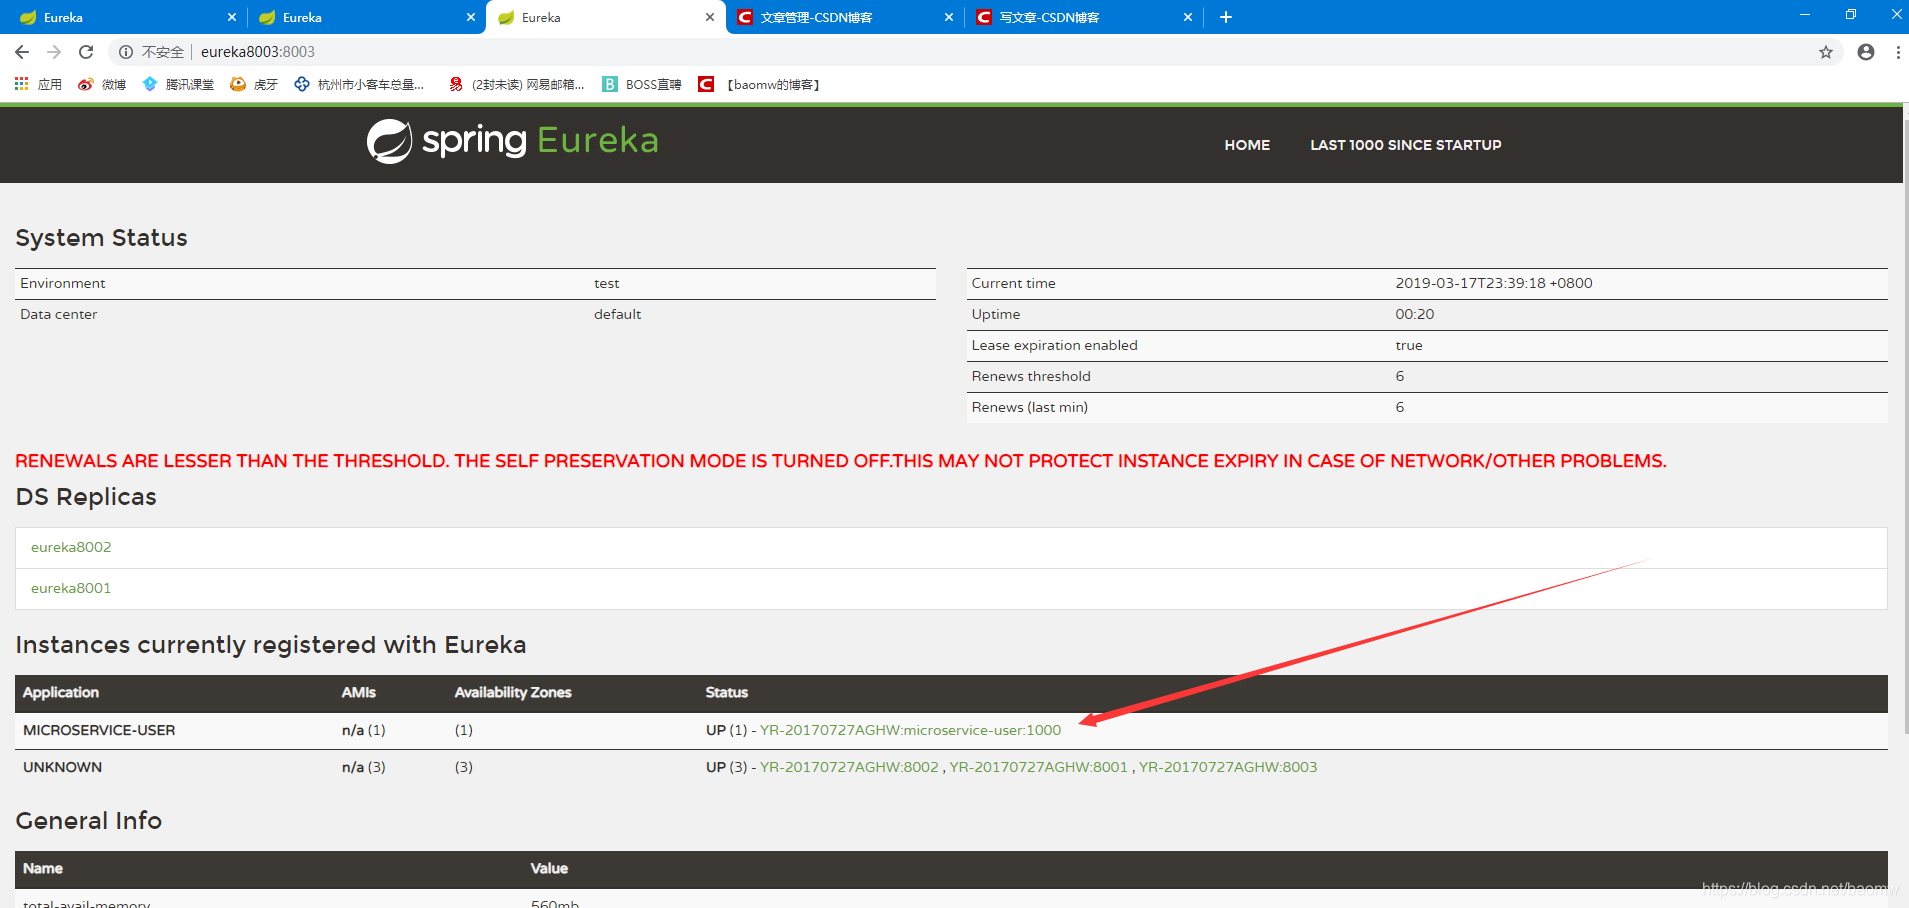Open the 腾讯课堂 bookmark
This screenshot has height=908, width=1909.
(x=178, y=84)
